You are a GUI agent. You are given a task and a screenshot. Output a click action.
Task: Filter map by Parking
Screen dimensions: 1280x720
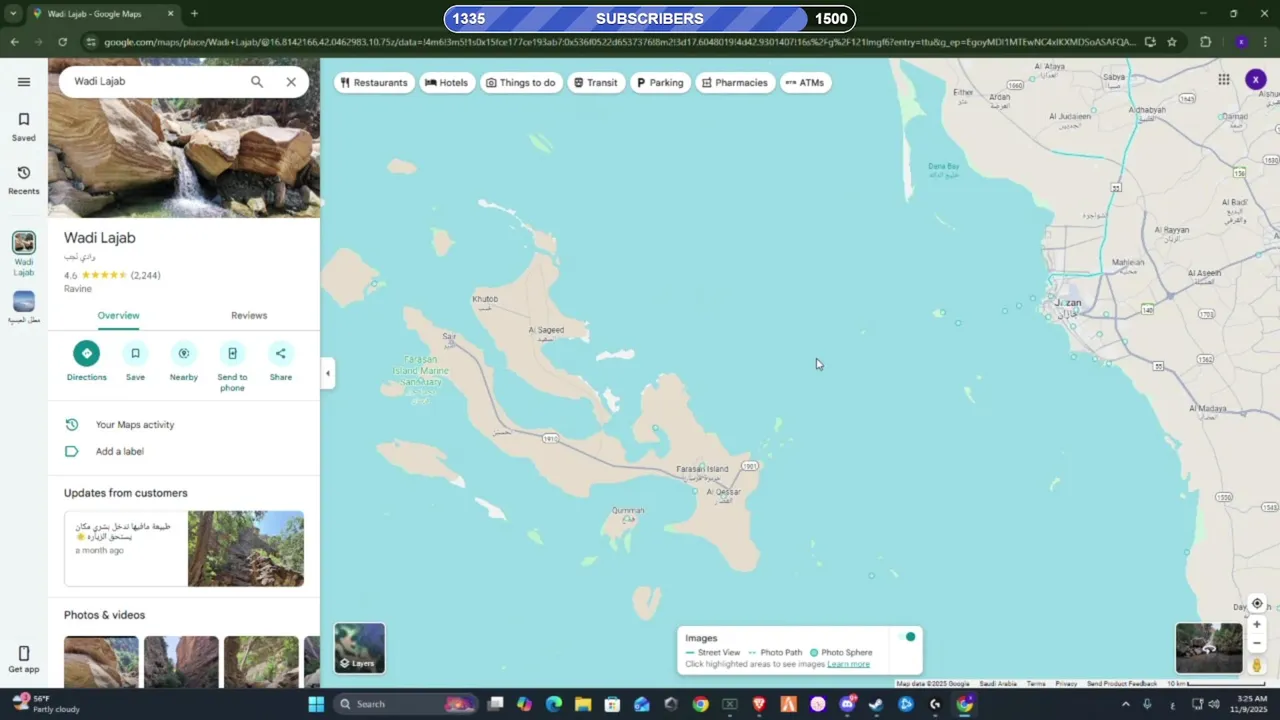point(660,83)
